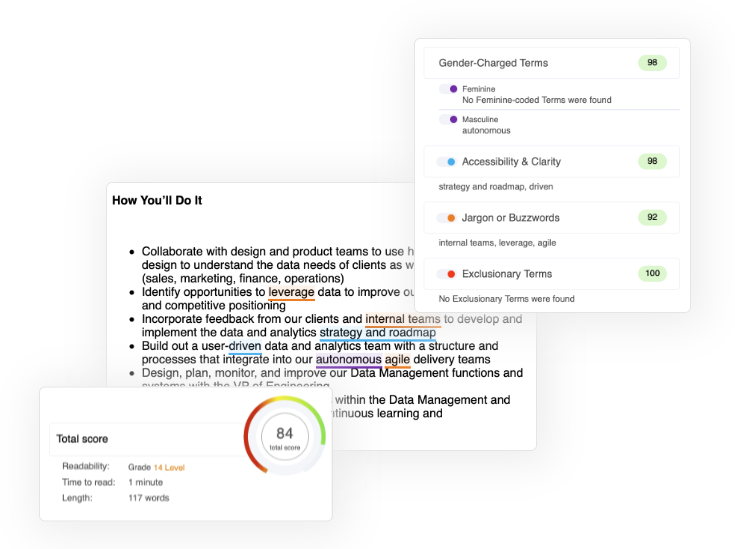Click the Exclusionary Terms score badge 100

coord(652,273)
